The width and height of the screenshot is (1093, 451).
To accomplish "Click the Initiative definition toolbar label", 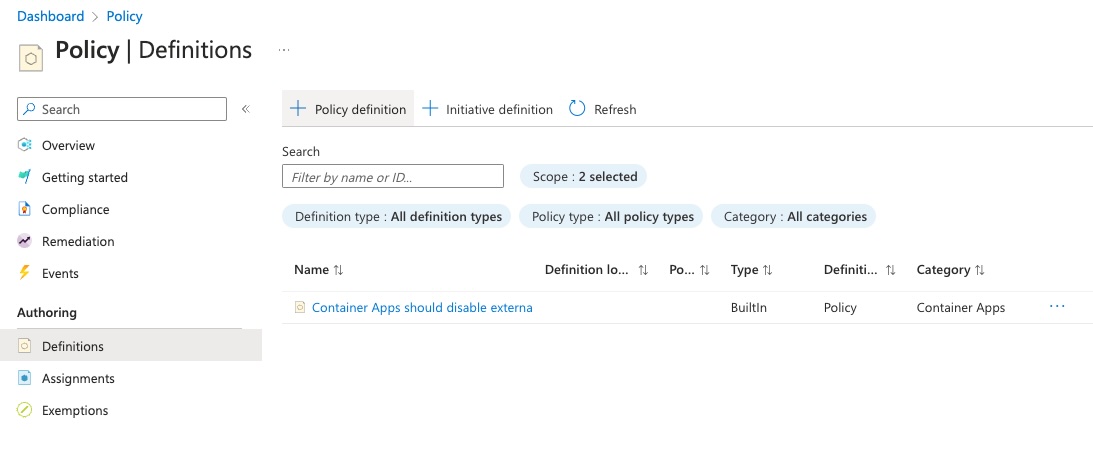I will coord(499,109).
